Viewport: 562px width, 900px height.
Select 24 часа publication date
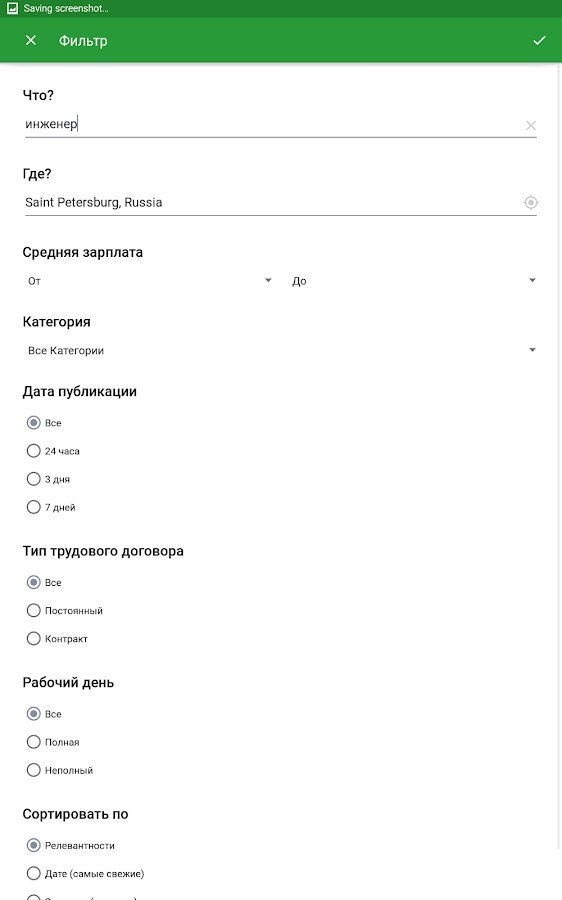coord(53,451)
